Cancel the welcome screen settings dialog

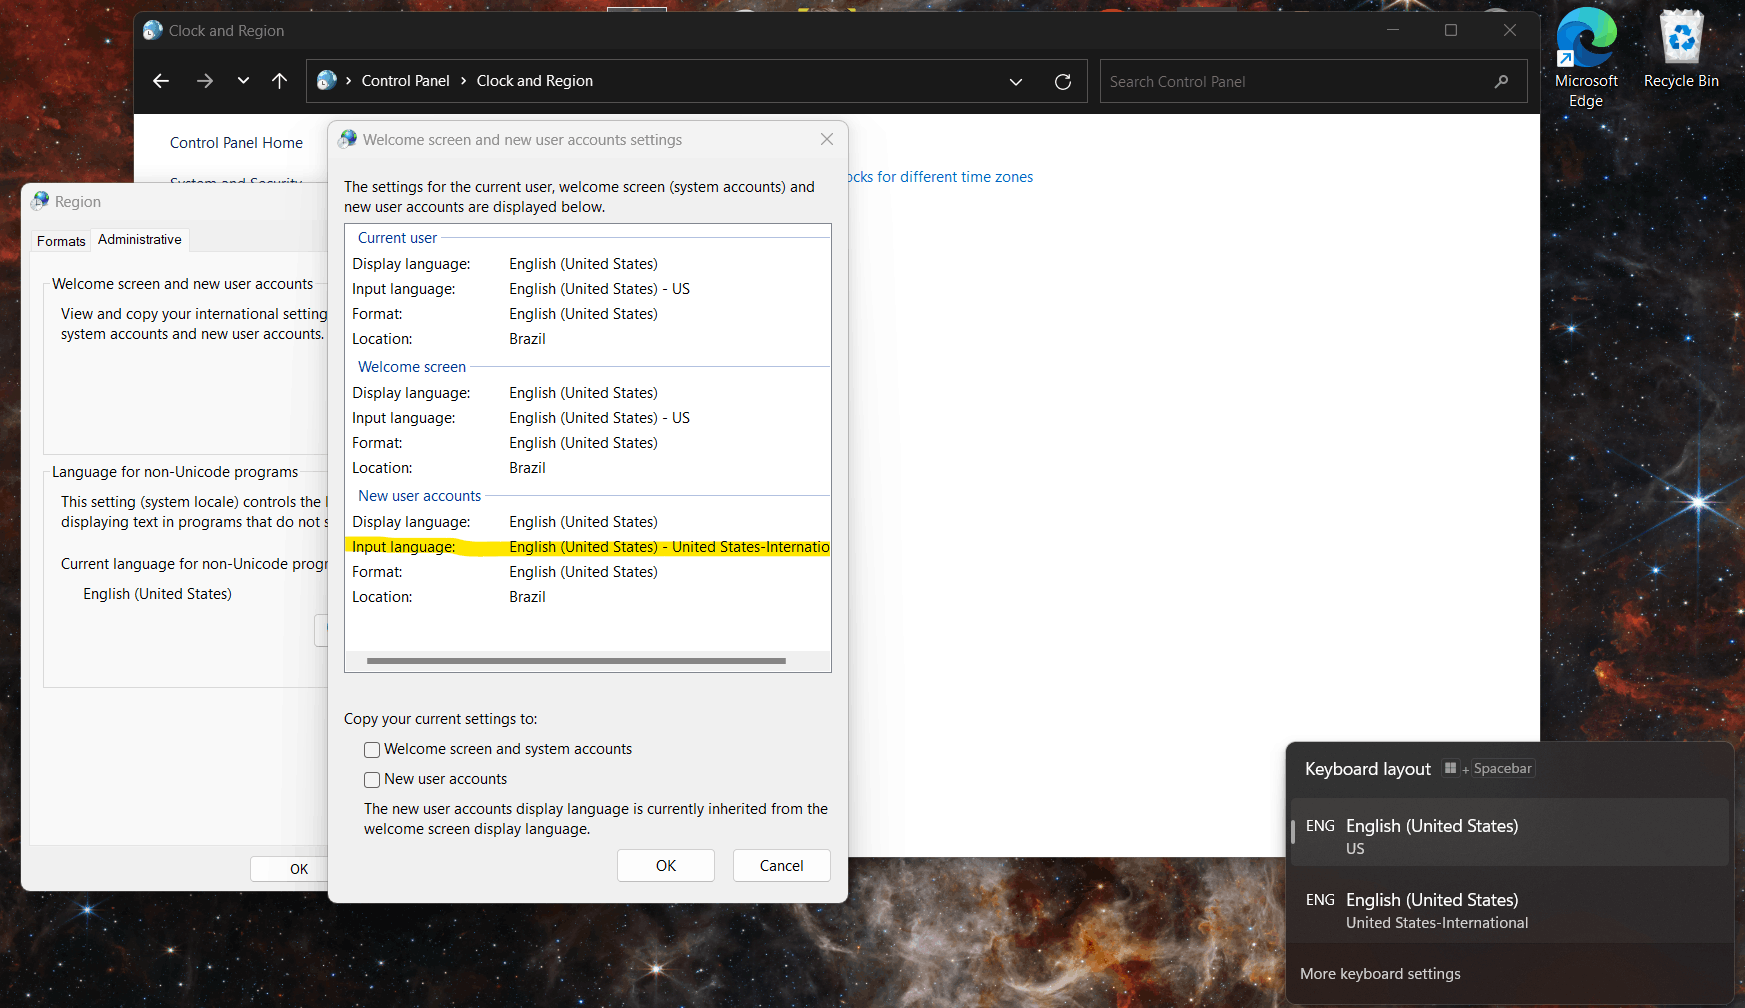pos(782,866)
